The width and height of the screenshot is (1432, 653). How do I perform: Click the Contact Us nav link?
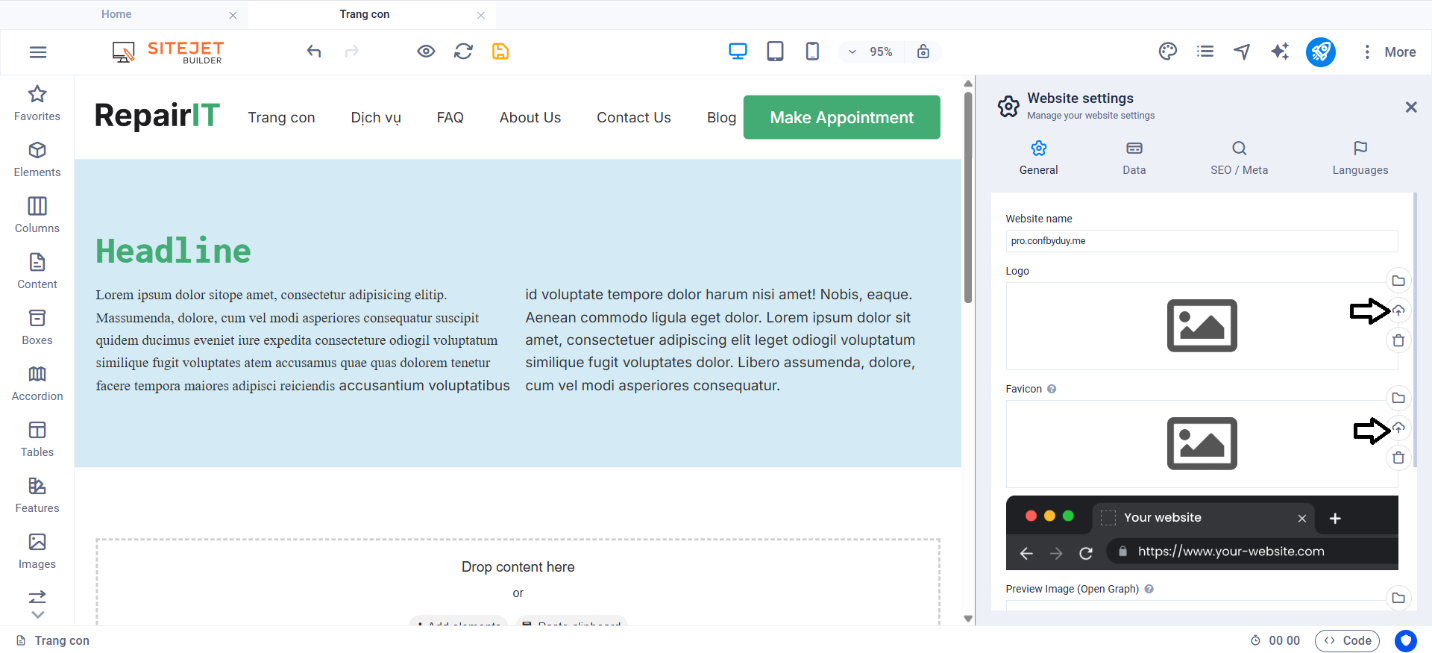point(633,117)
